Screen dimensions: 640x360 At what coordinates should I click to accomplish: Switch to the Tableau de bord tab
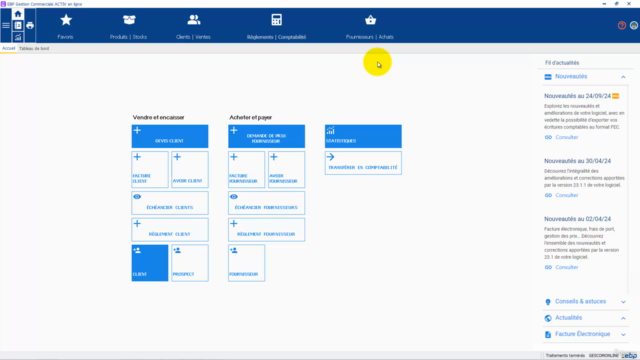(34, 48)
